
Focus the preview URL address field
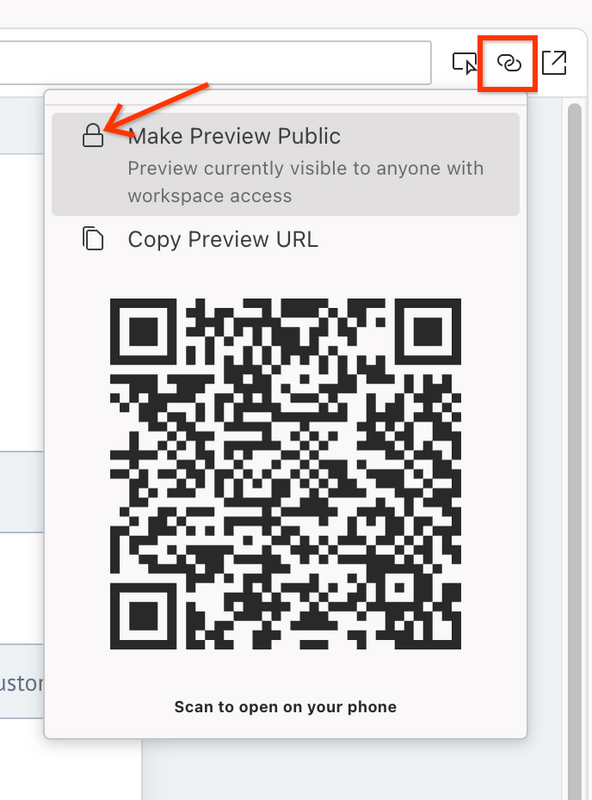point(215,63)
